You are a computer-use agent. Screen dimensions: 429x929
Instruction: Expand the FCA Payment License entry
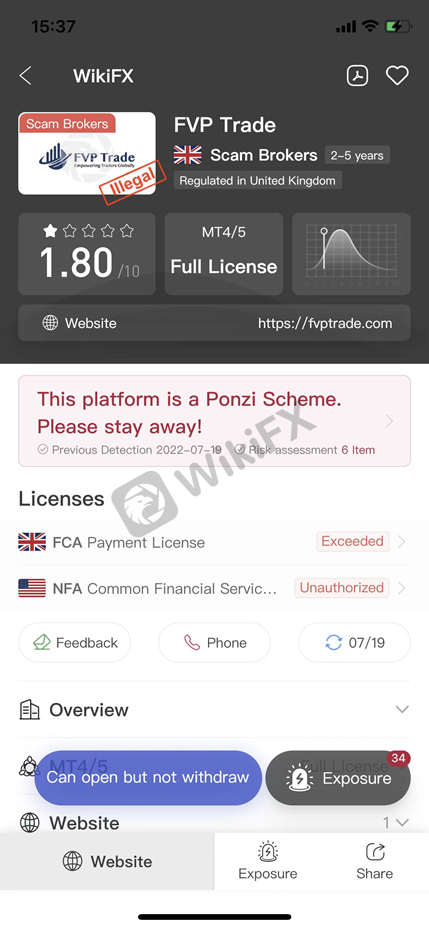pos(214,542)
